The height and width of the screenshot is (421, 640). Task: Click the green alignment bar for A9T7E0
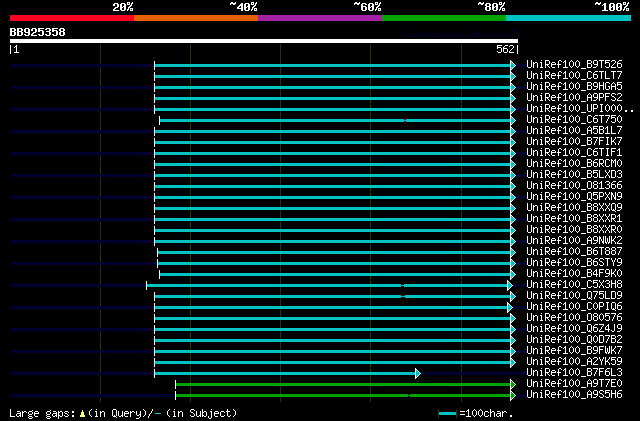click(343, 385)
